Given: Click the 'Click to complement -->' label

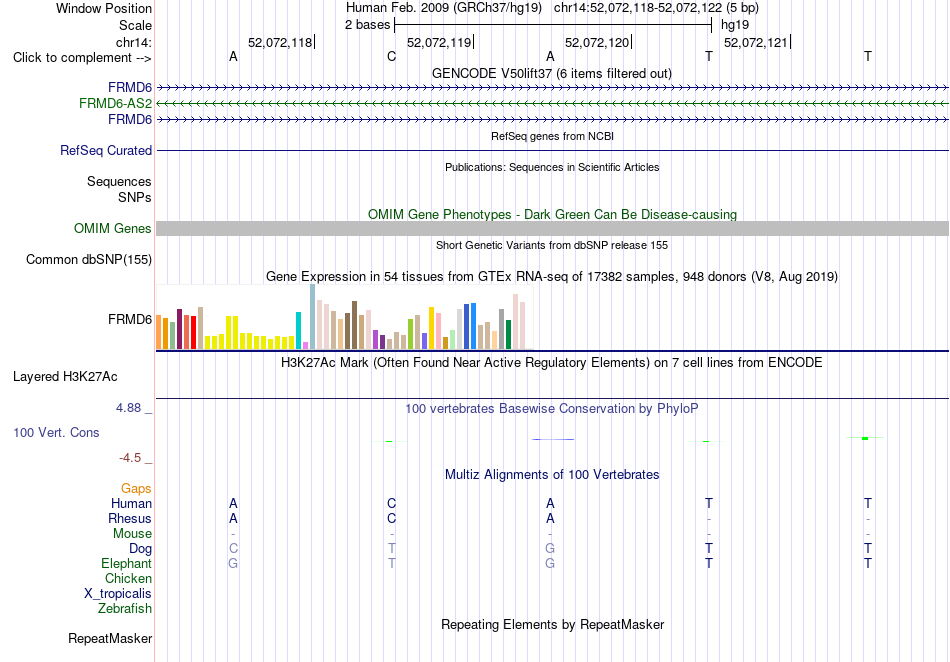Looking at the screenshot, I should (x=82, y=58).
